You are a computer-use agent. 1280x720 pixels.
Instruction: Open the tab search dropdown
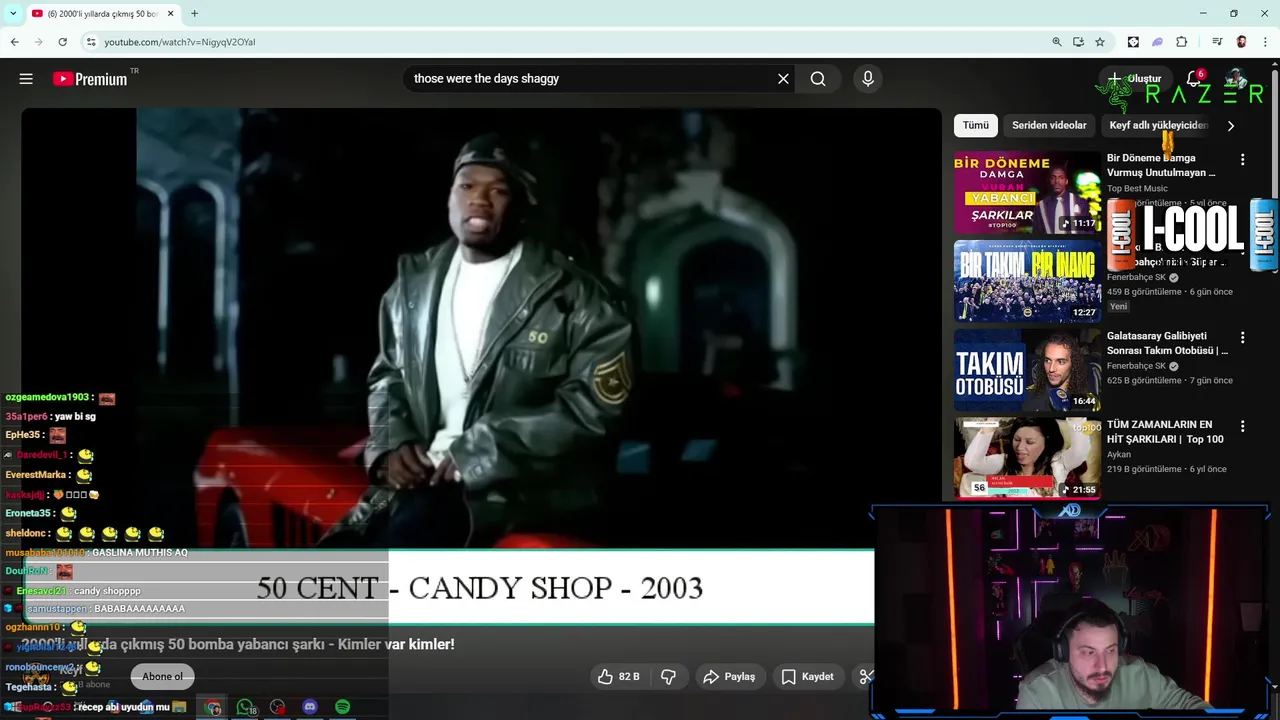(13, 14)
